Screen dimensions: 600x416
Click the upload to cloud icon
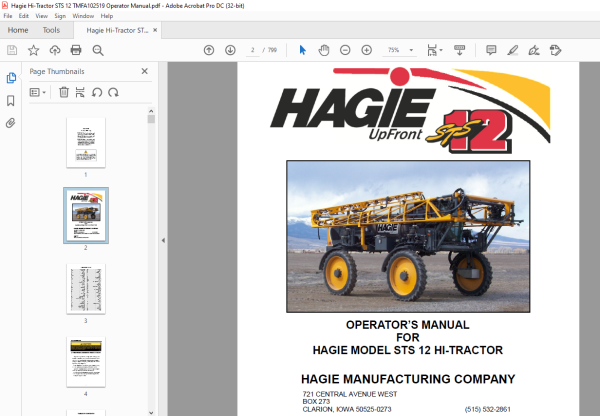(x=55, y=50)
